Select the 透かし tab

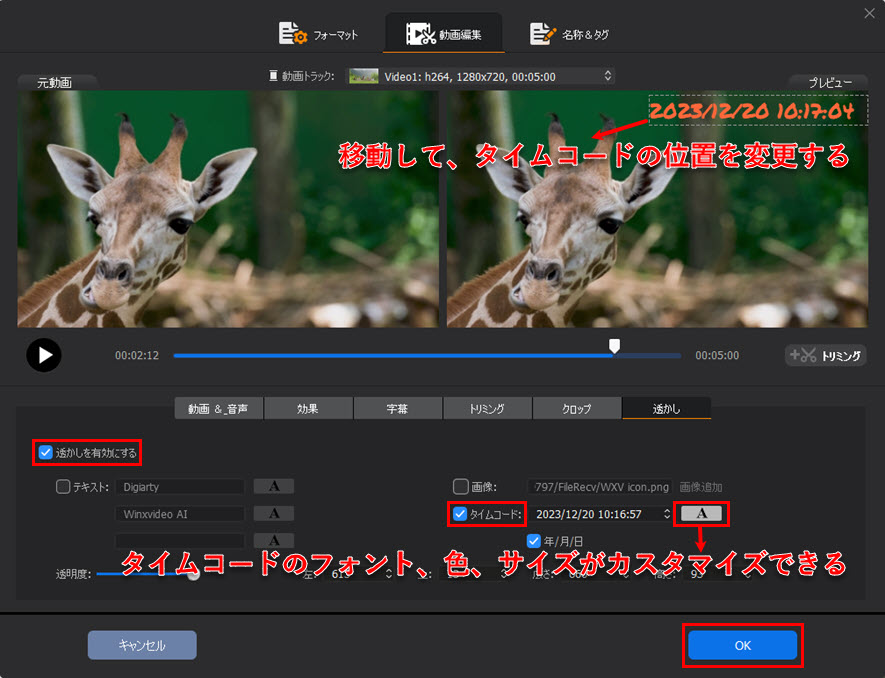coord(667,408)
